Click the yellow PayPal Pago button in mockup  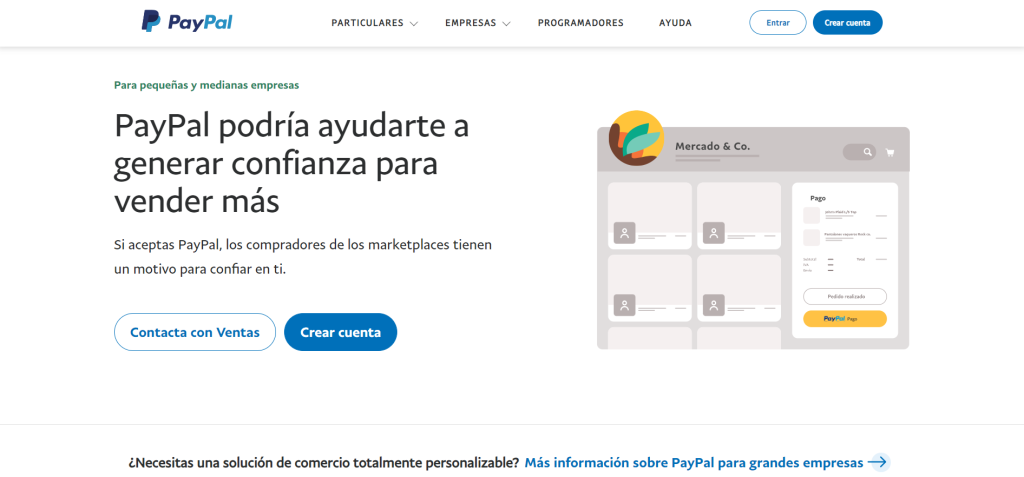pos(845,319)
